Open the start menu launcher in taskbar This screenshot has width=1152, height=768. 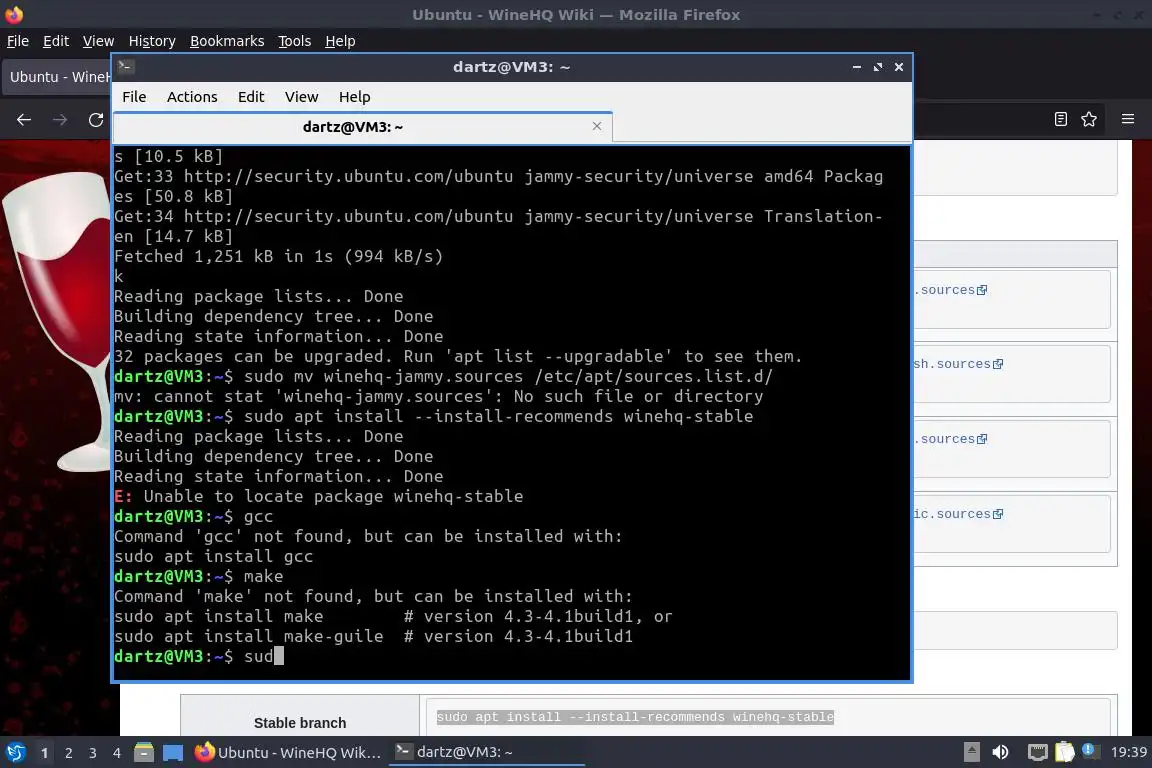tap(15, 753)
